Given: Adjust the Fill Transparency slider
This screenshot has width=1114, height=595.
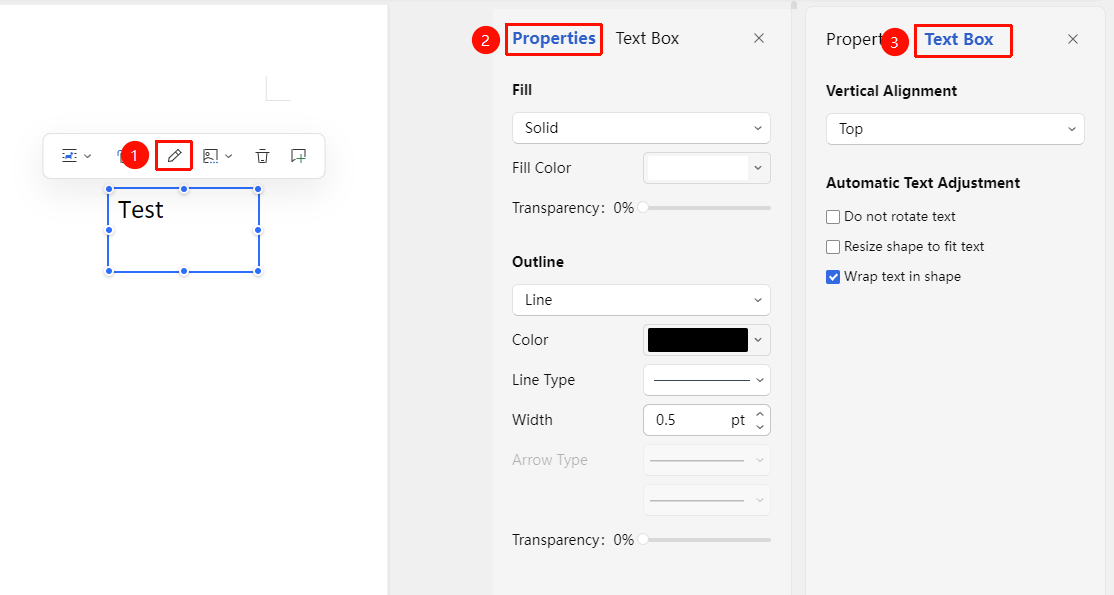Looking at the screenshot, I should point(706,208).
